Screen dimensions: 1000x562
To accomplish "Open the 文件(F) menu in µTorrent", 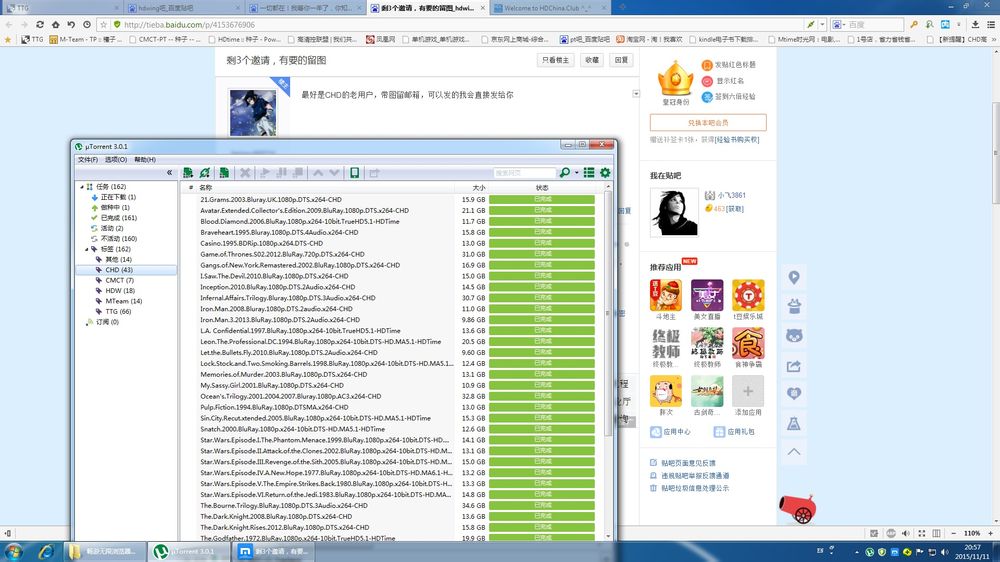I will tap(88, 159).
